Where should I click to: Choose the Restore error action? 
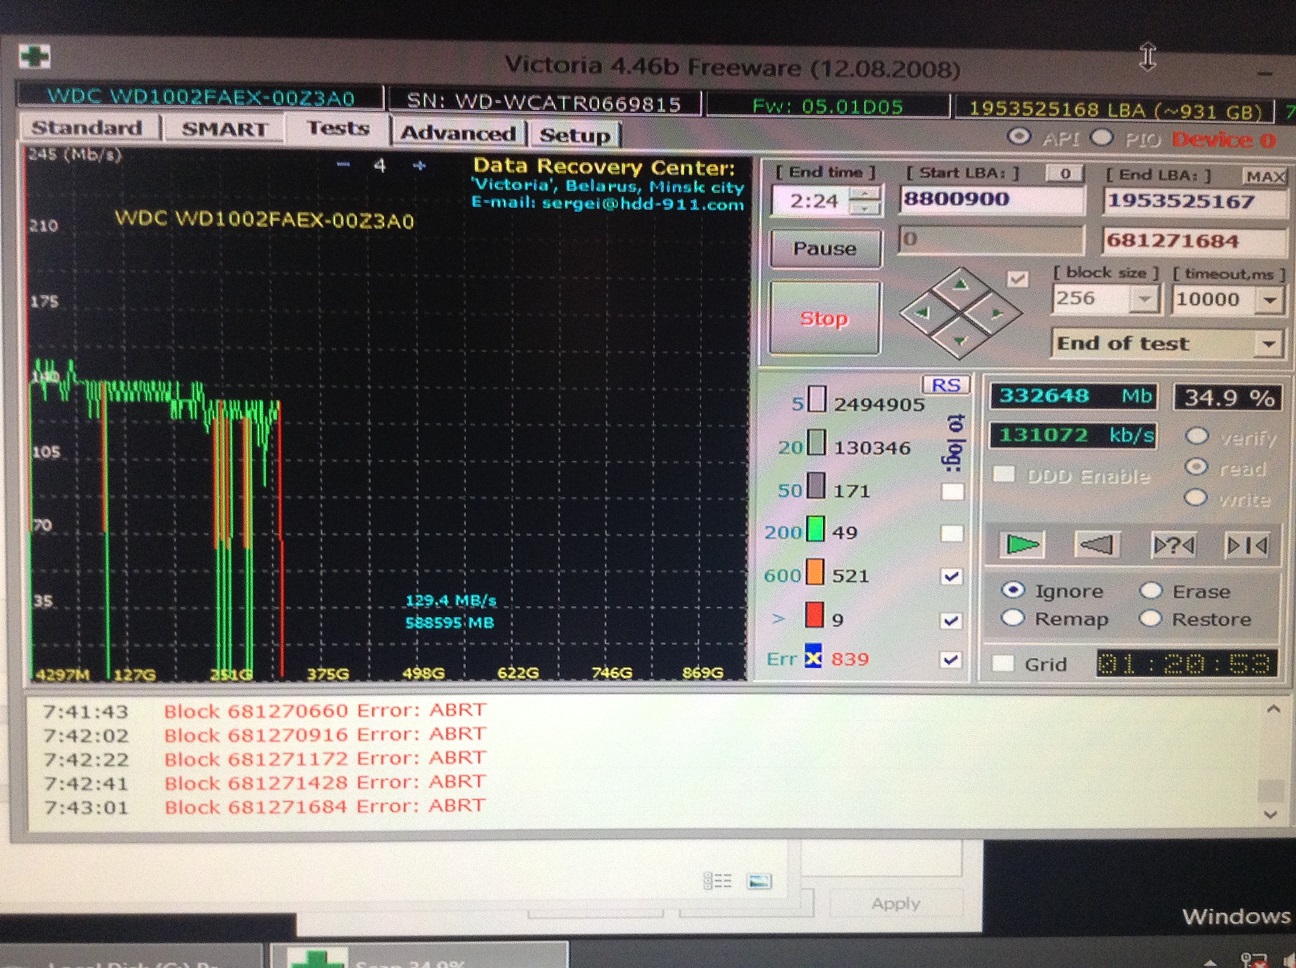pyautogui.click(x=1151, y=618)
